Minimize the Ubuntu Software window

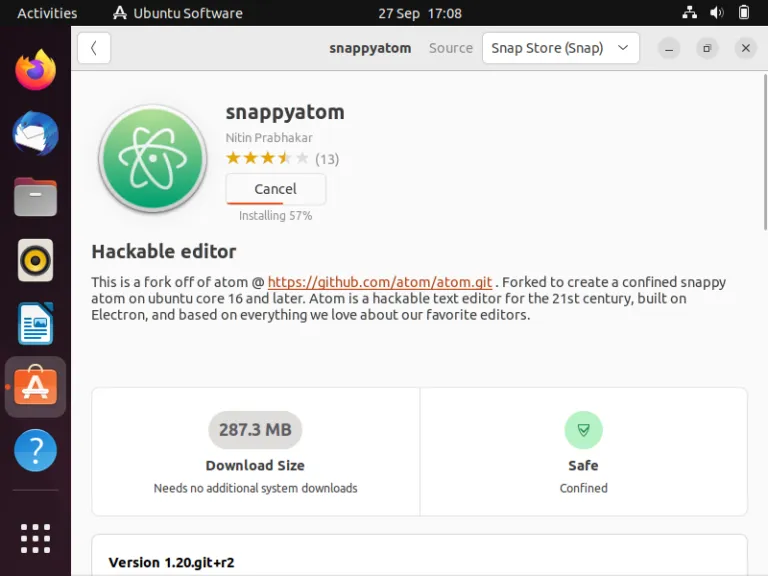669,48
